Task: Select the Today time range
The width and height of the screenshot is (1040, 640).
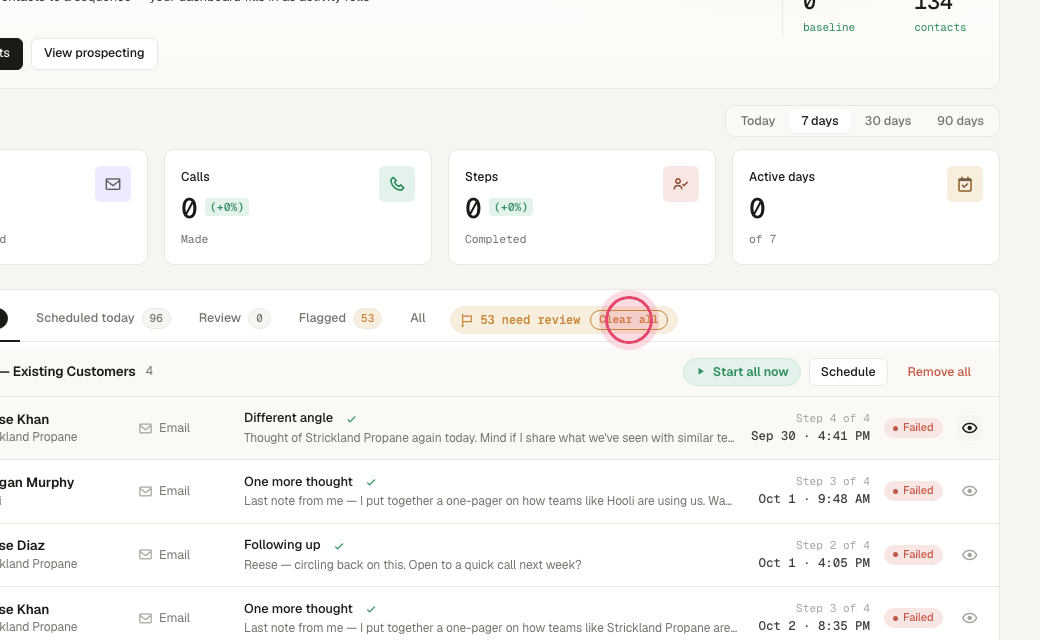Action: coord(757,121)
